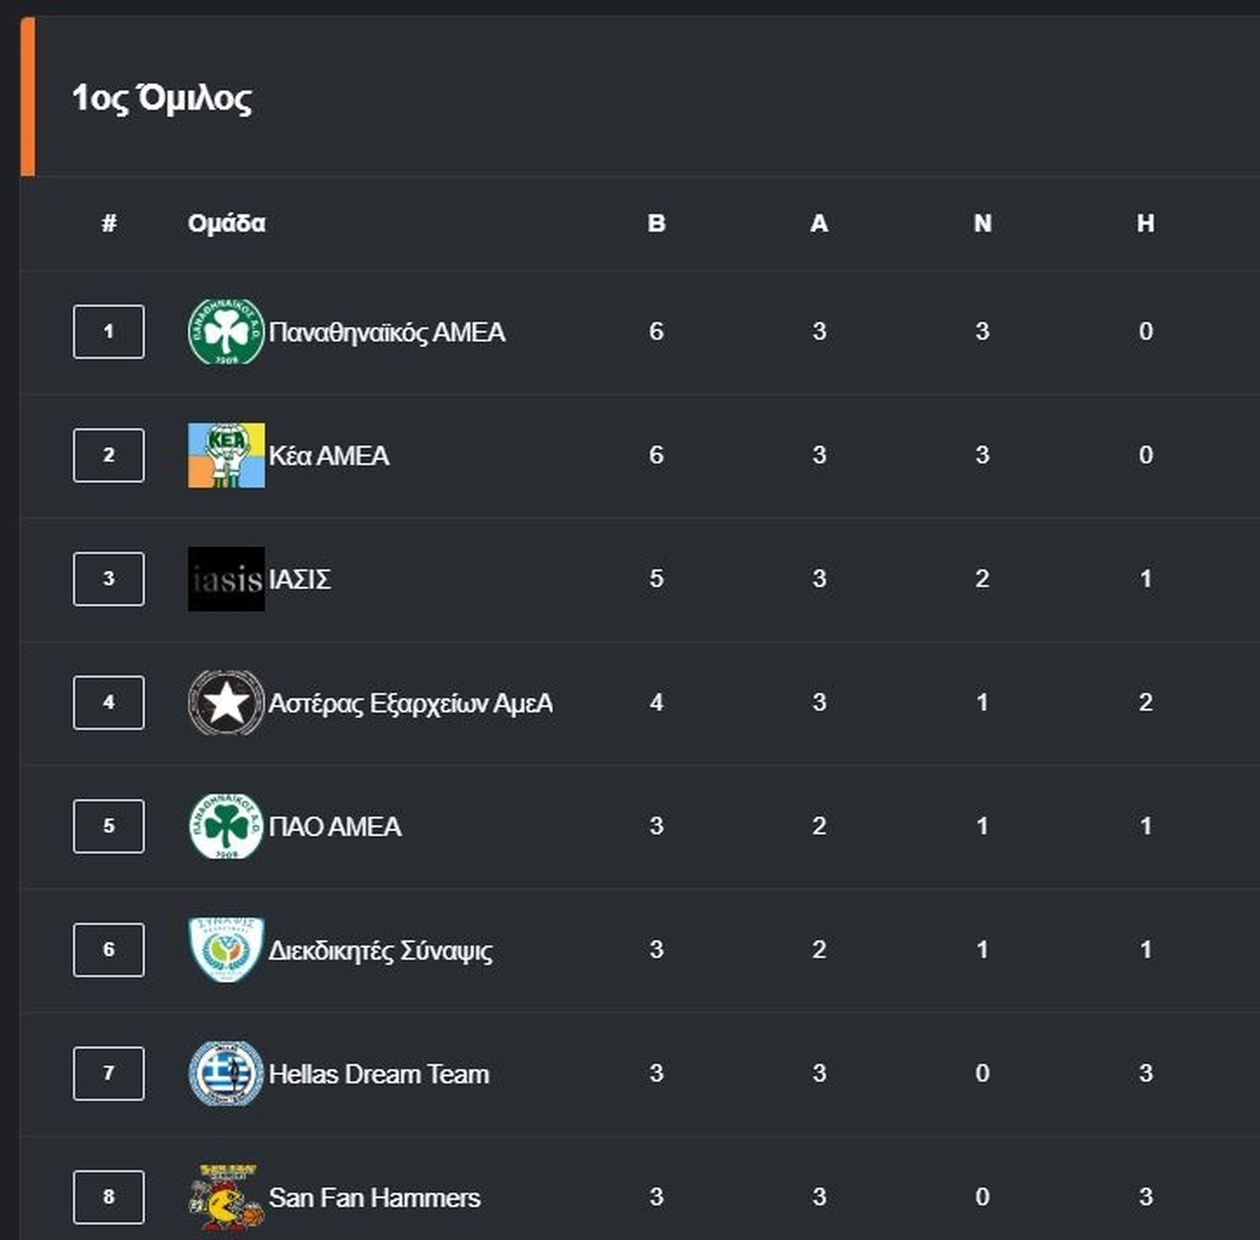Click the Διεκδικητές Σύναψις team logo

coord(226,949)
